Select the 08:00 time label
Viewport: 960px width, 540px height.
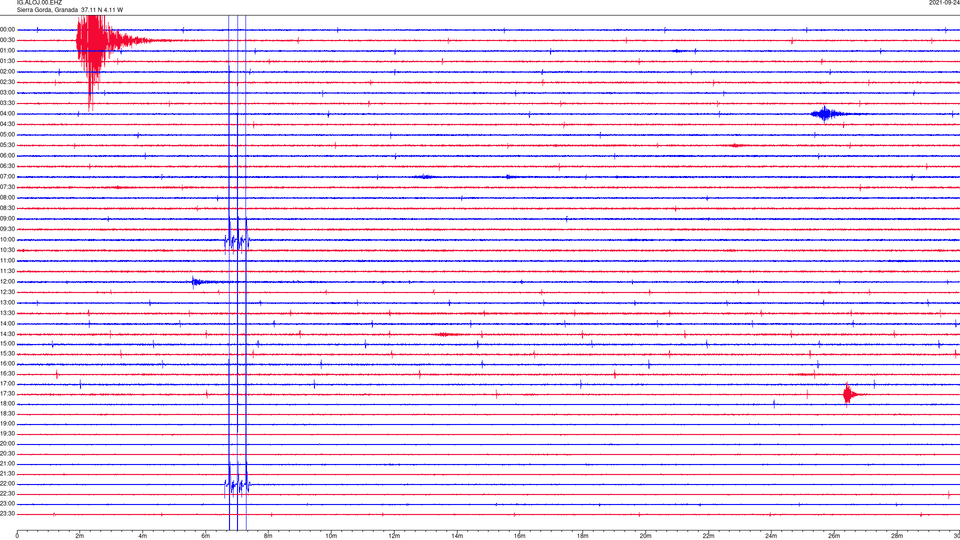click(x=8, y=198)
